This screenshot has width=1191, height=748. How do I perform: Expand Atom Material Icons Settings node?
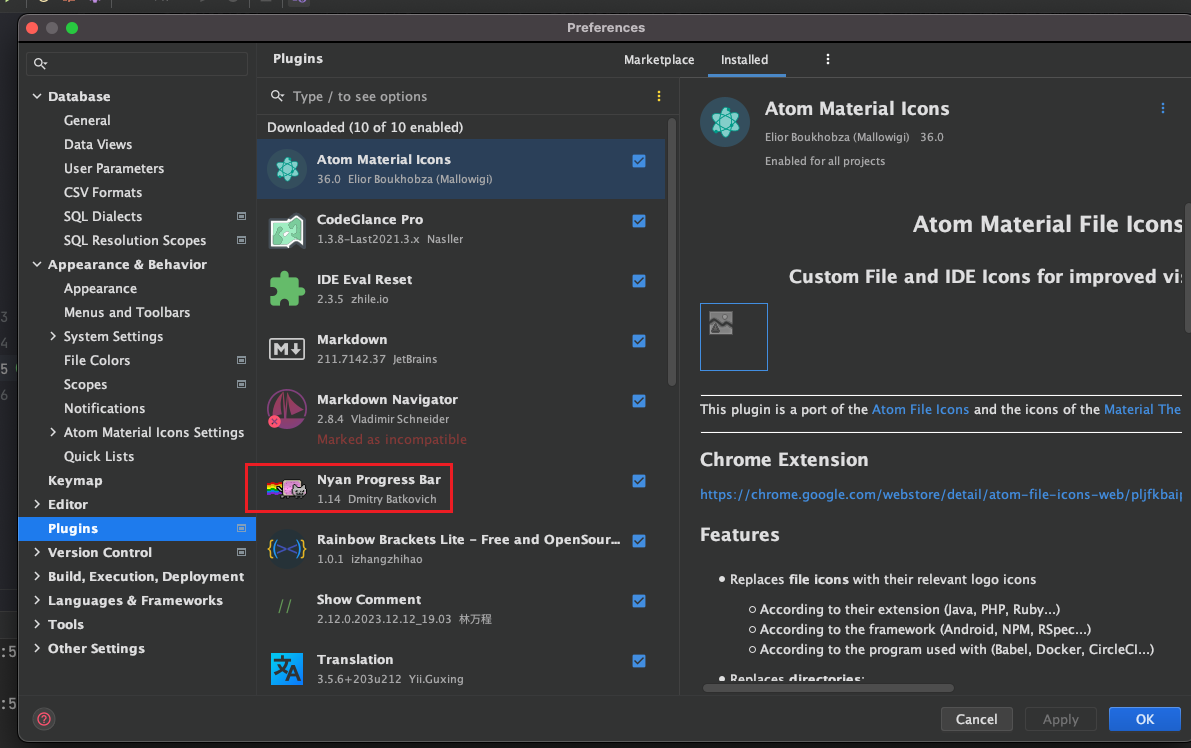(x=52, y=431)
